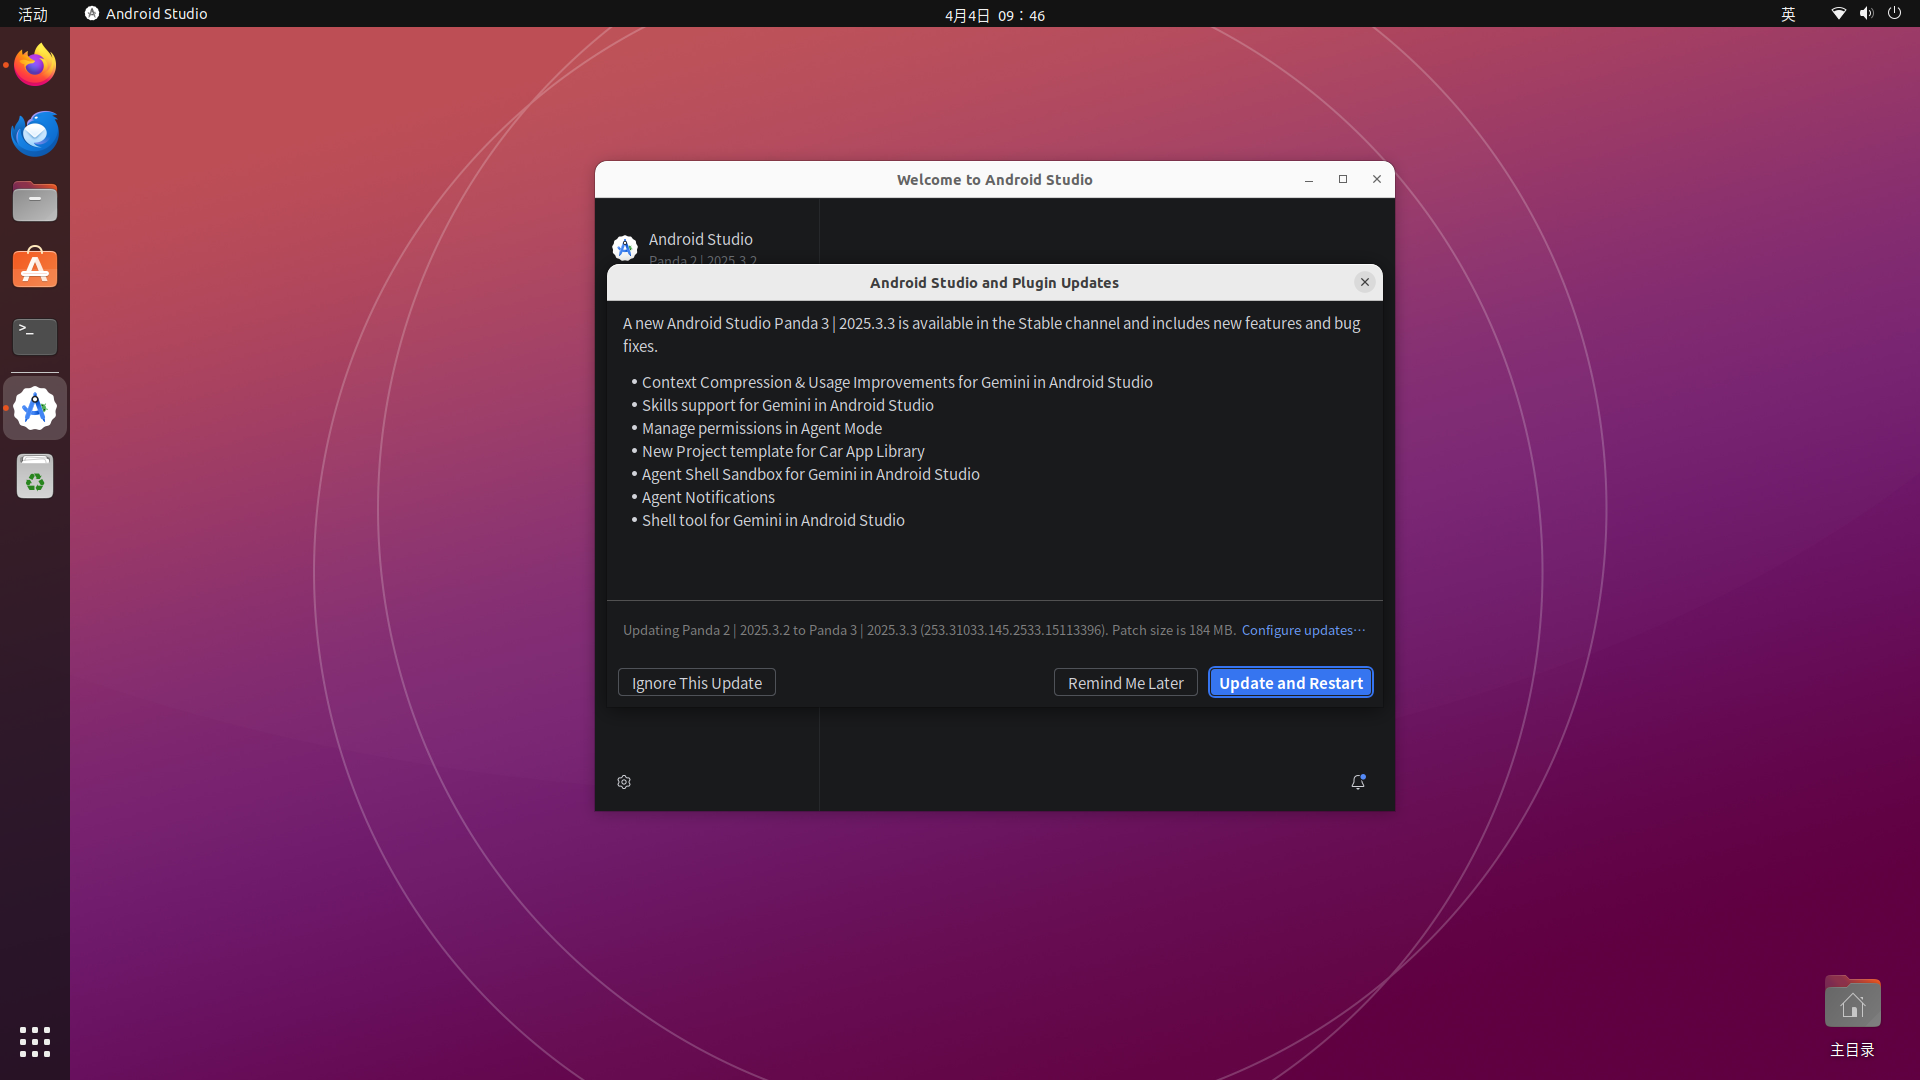This screenshot has height=1080, width=1920.
Task: Launch Thunderbird mail from the dock
Action: pos(35,133)
